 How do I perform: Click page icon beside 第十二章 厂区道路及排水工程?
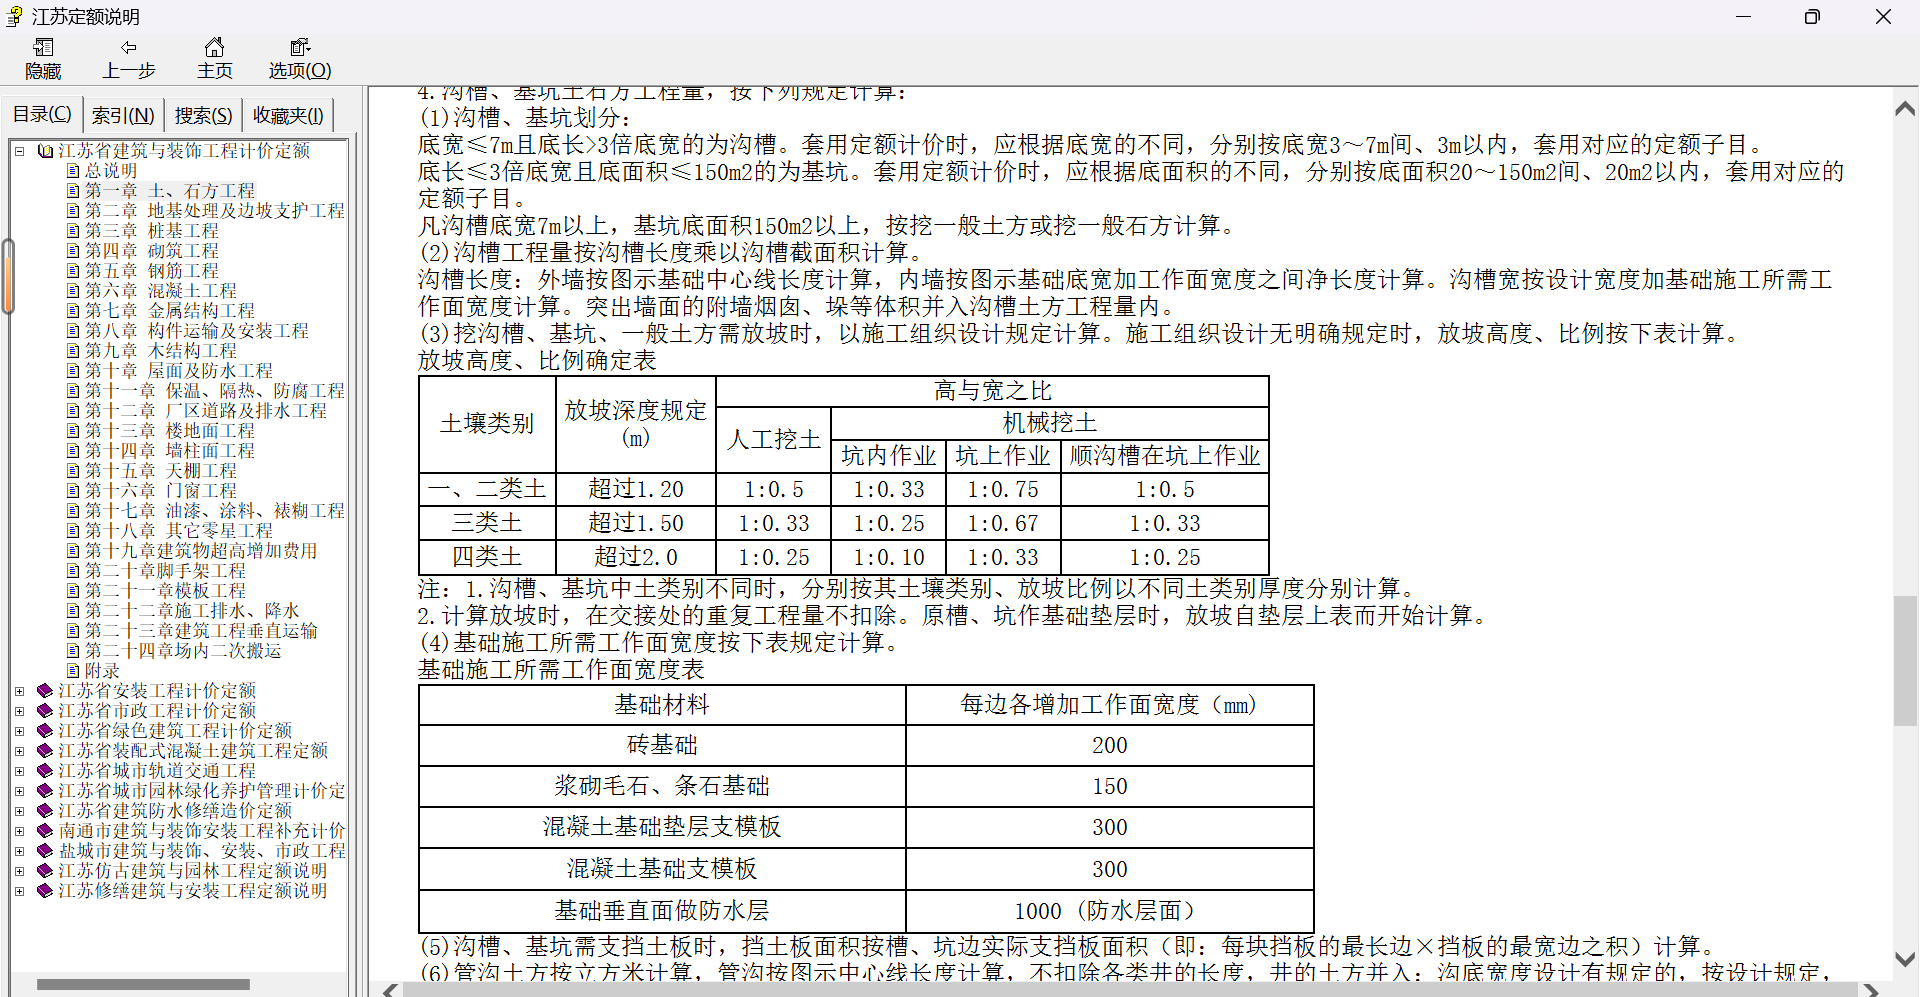click(73, 411)
